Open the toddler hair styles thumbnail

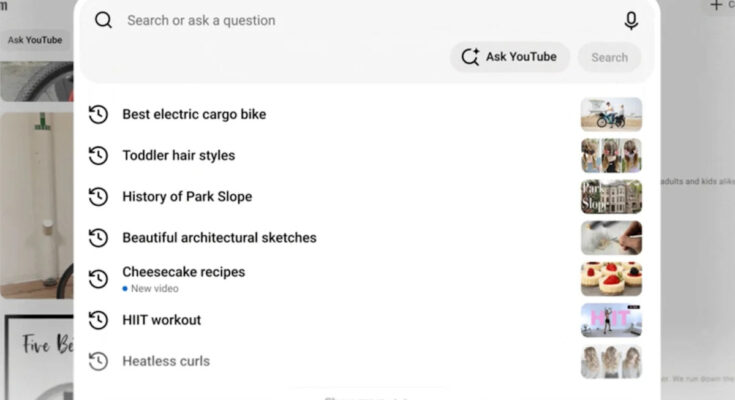(x=611, y=156)
